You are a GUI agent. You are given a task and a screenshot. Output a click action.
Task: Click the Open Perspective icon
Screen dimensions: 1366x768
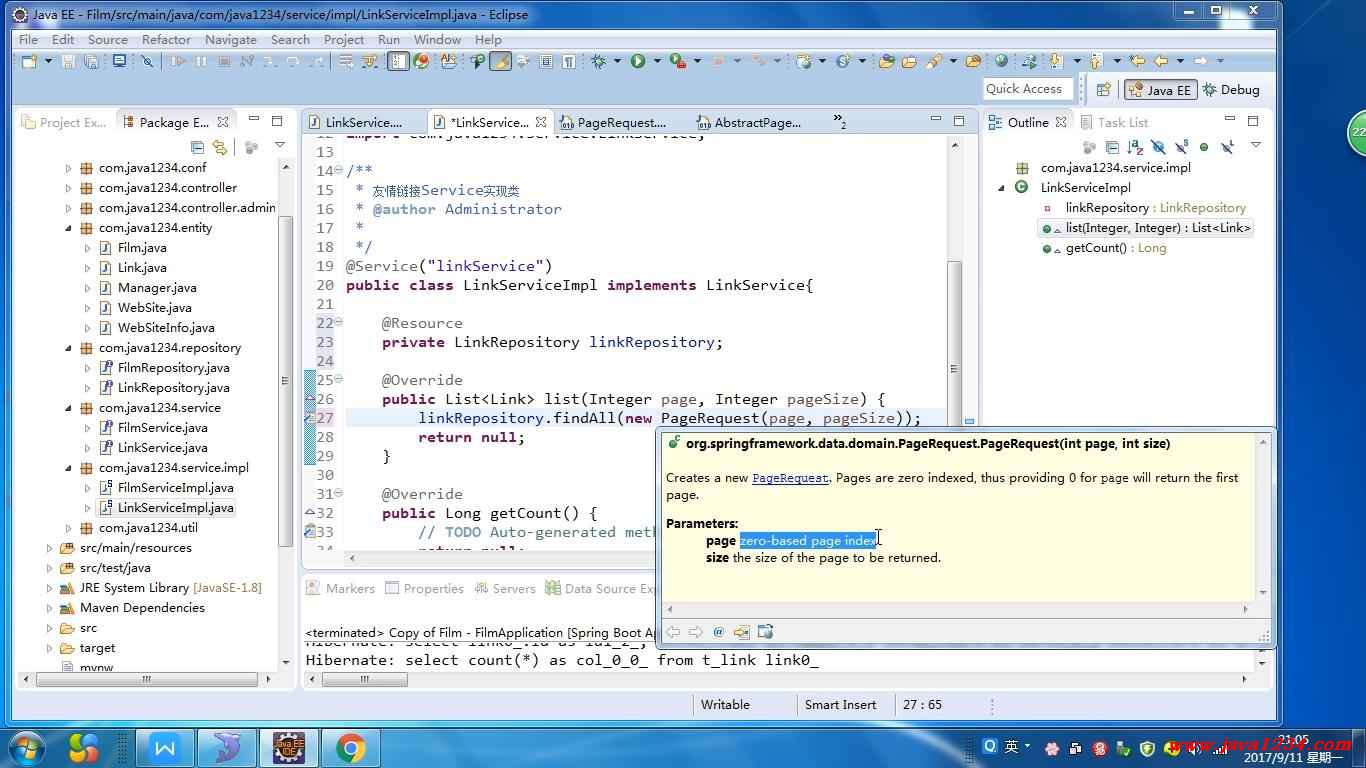click(x=1103, y=90)
